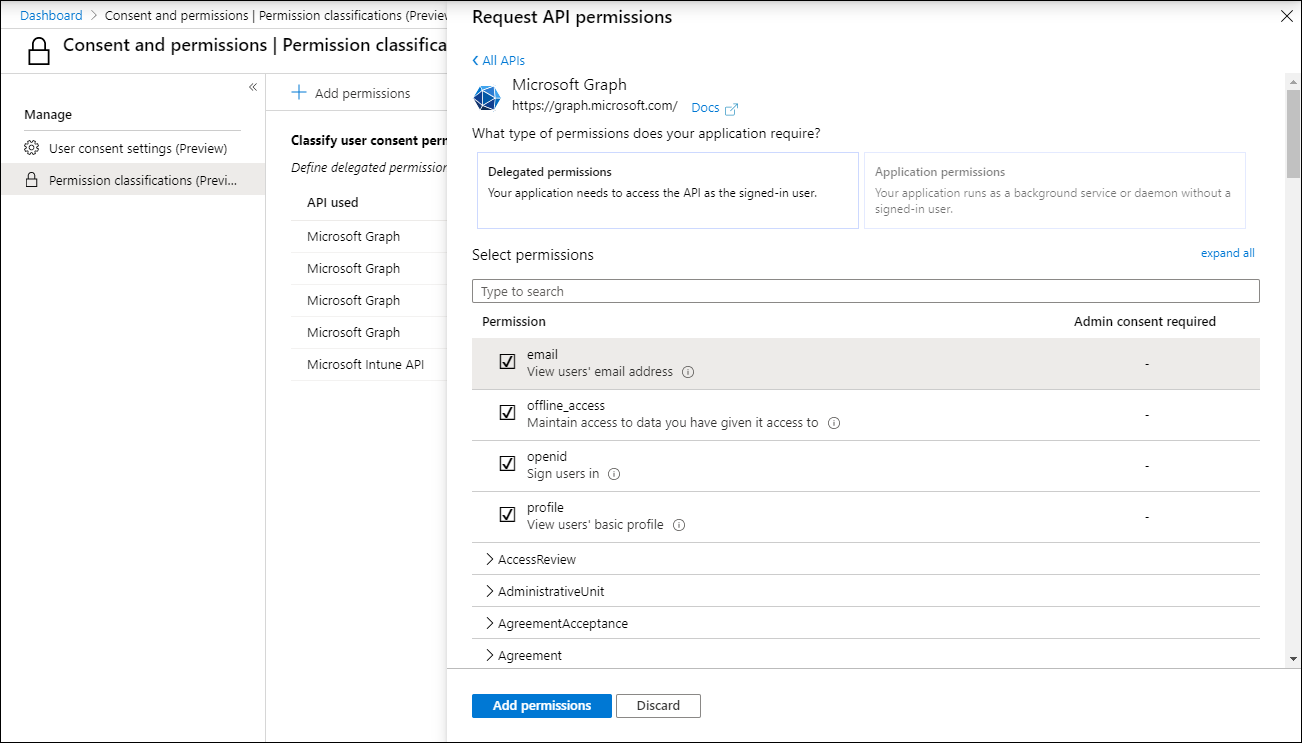Select the Application permissions option
The height and width of the screenshot is (743, 1302).
click(x=1055, y=190)
